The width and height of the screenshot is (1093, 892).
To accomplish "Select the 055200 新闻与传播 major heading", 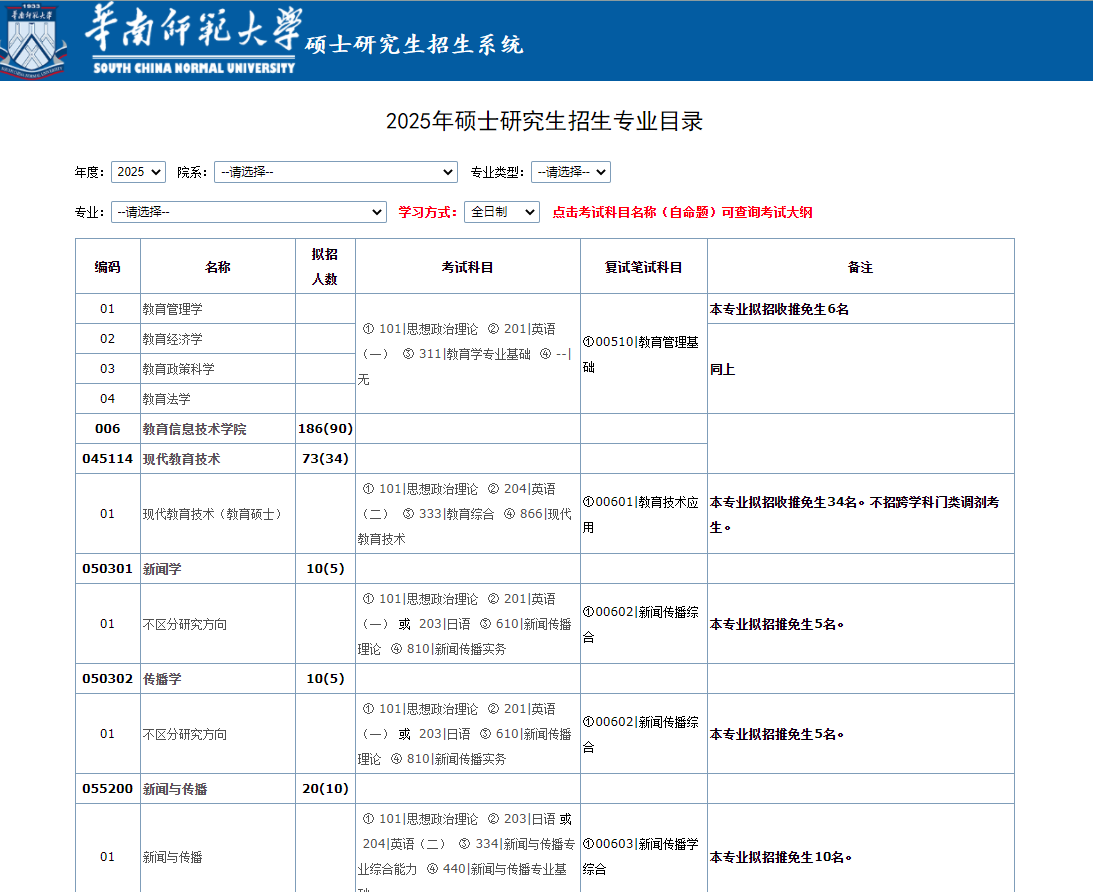I will point(175,789).
